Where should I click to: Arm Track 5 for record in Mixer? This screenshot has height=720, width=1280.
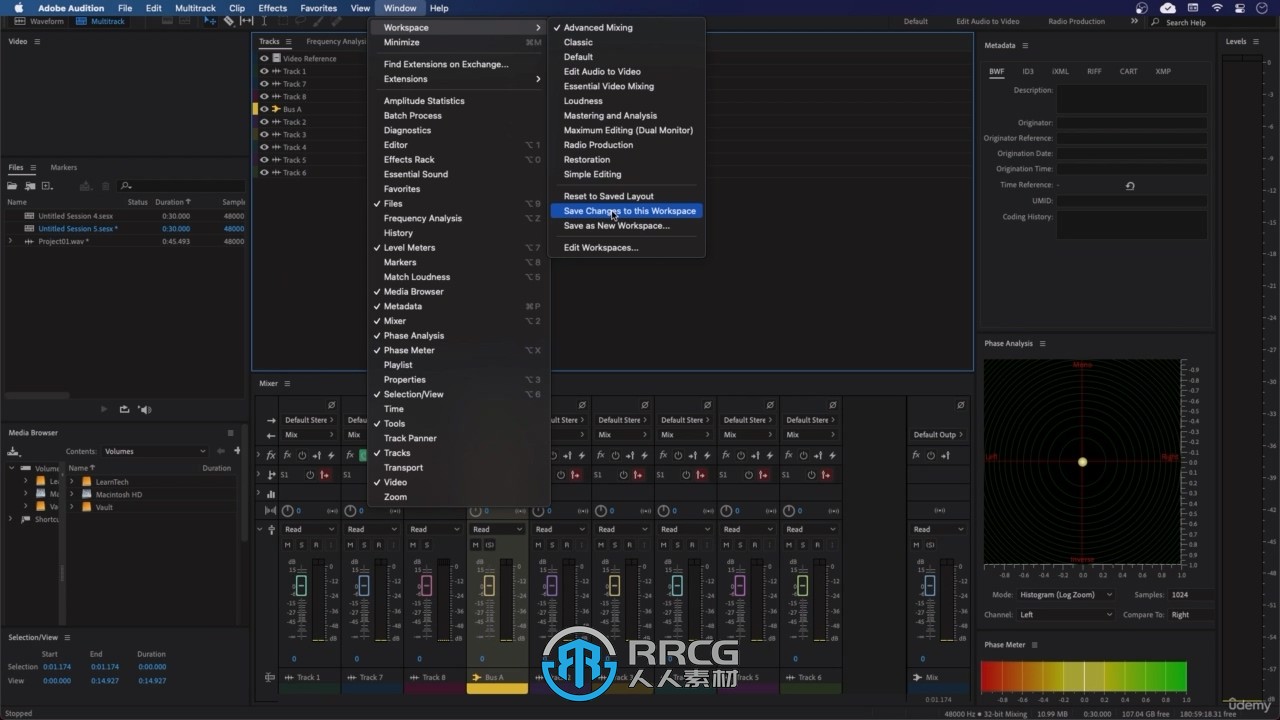click(x=755, y=545)
